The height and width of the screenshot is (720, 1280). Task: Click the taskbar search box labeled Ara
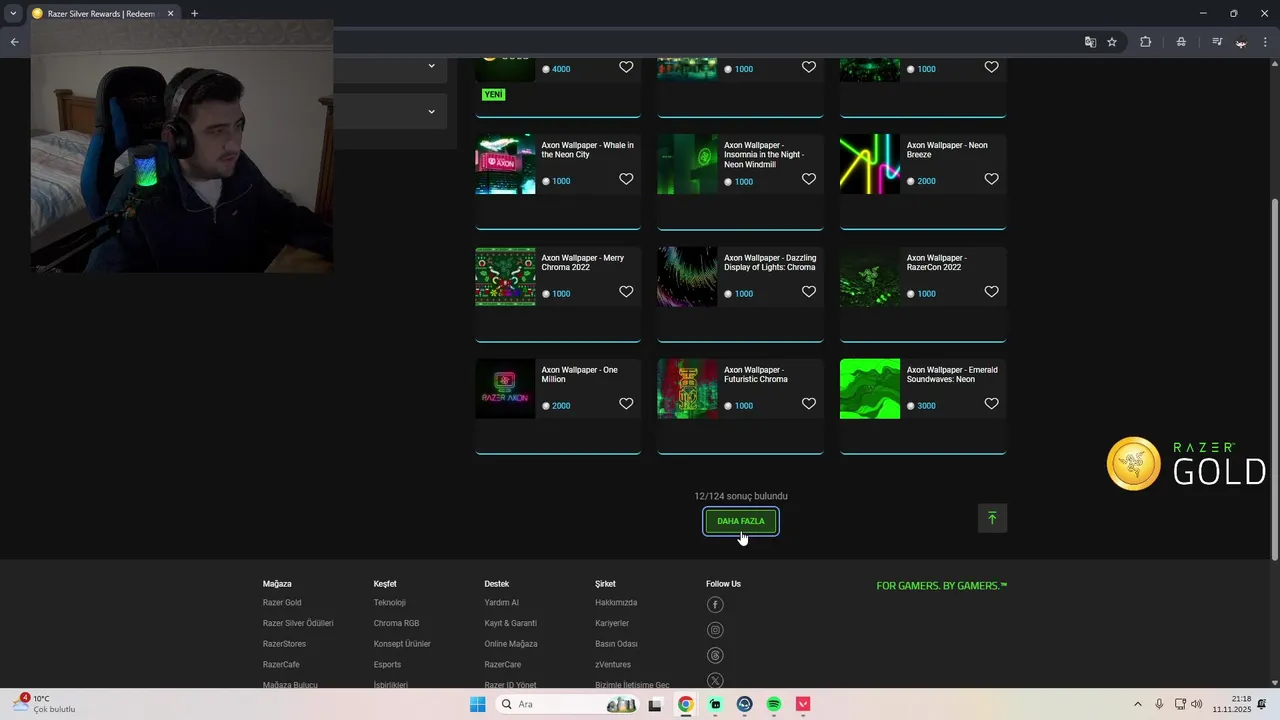567,704
